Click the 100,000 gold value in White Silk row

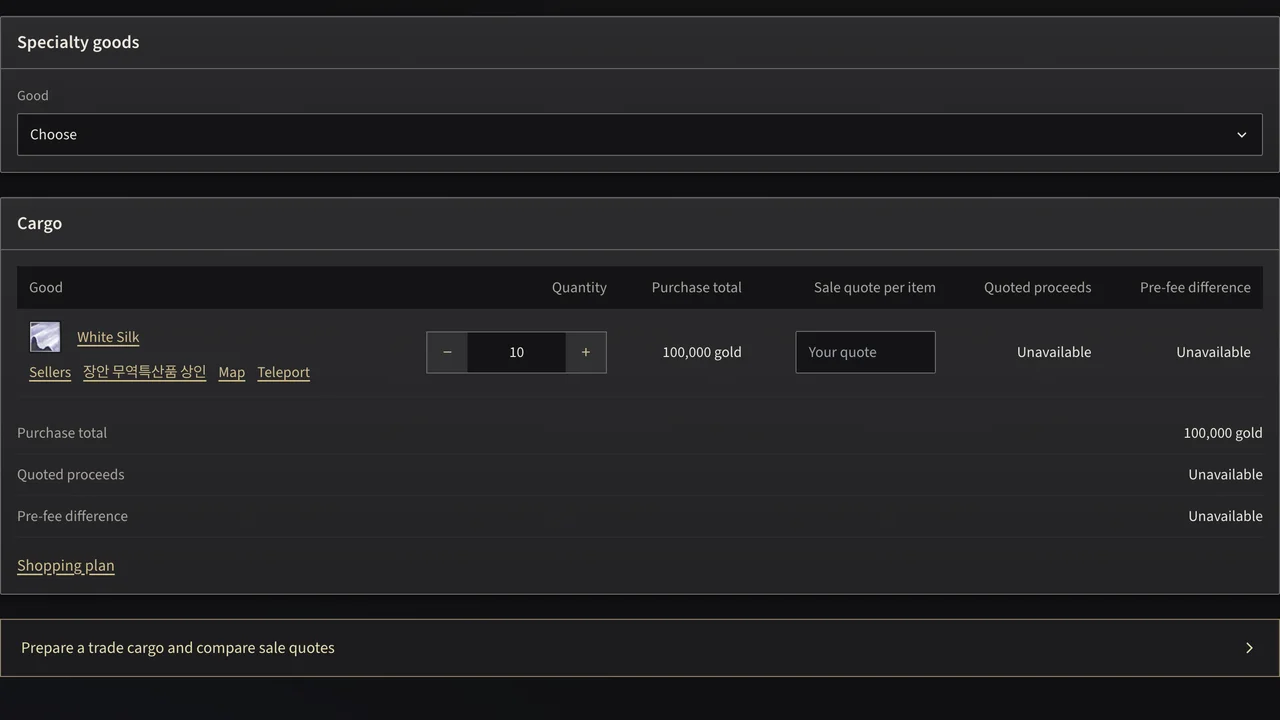(702, 352)
